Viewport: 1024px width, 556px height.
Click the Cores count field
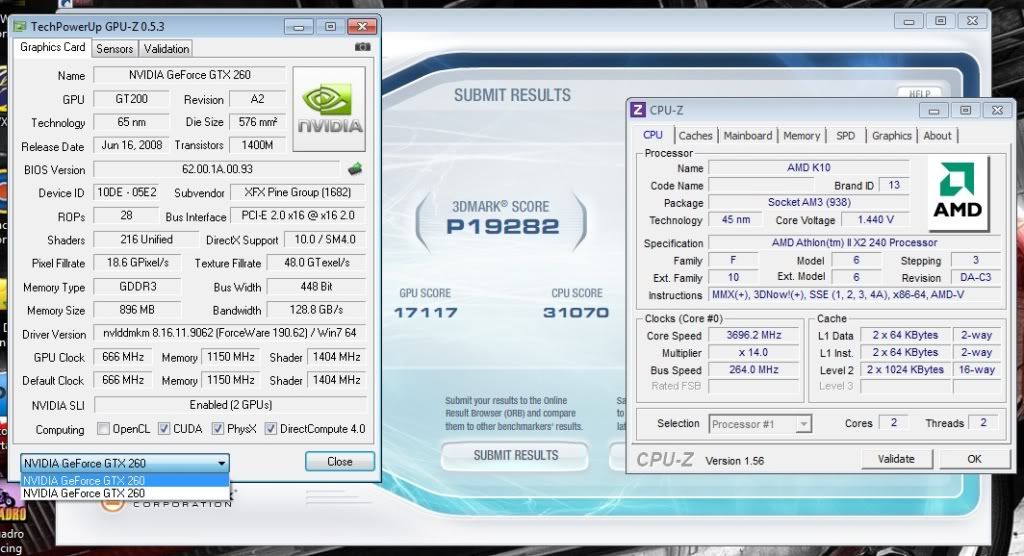click(x=894, y=423)
